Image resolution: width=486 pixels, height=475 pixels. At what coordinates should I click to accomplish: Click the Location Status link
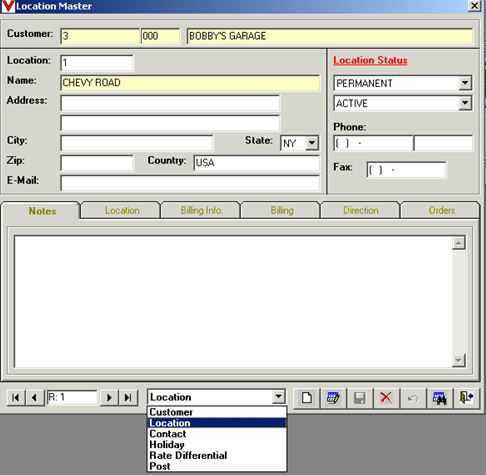(x=370, y=60)
